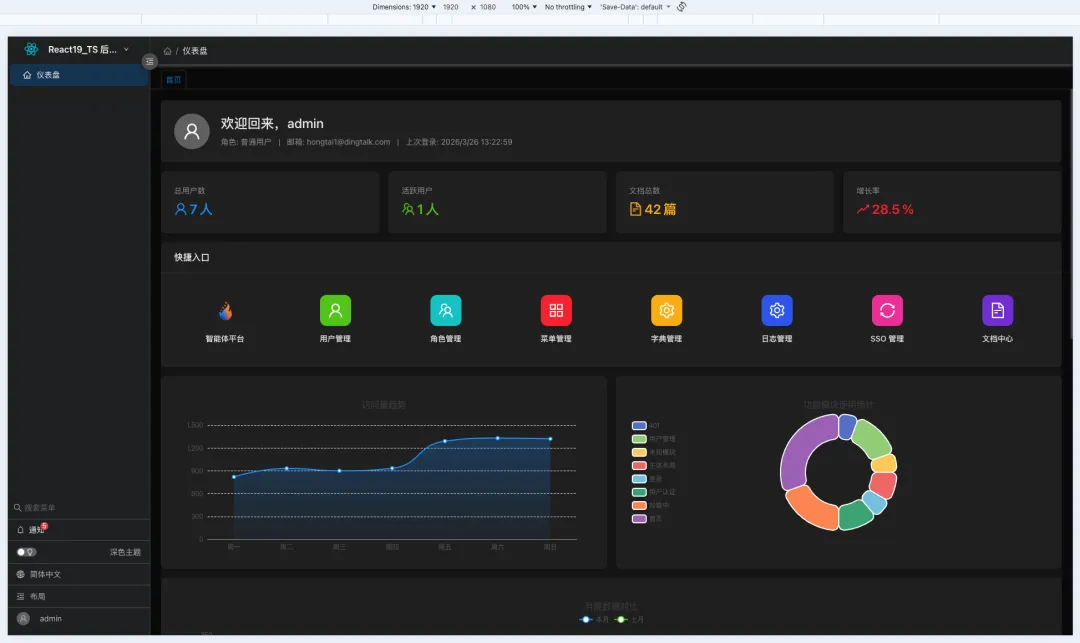The width and height of the screenshot is (1080, 643).
Task: Click the email hongtai1@dingtalk.com text
Action: click(348, 142)
